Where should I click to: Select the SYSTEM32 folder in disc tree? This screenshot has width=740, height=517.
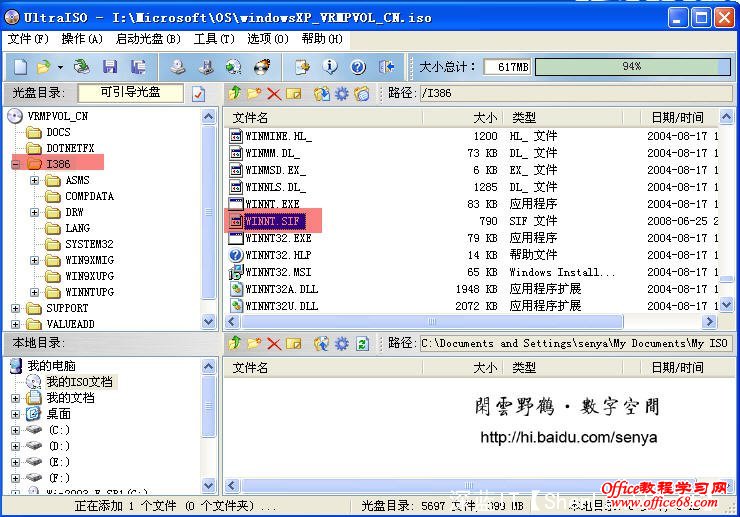click(x=89, y=244)
